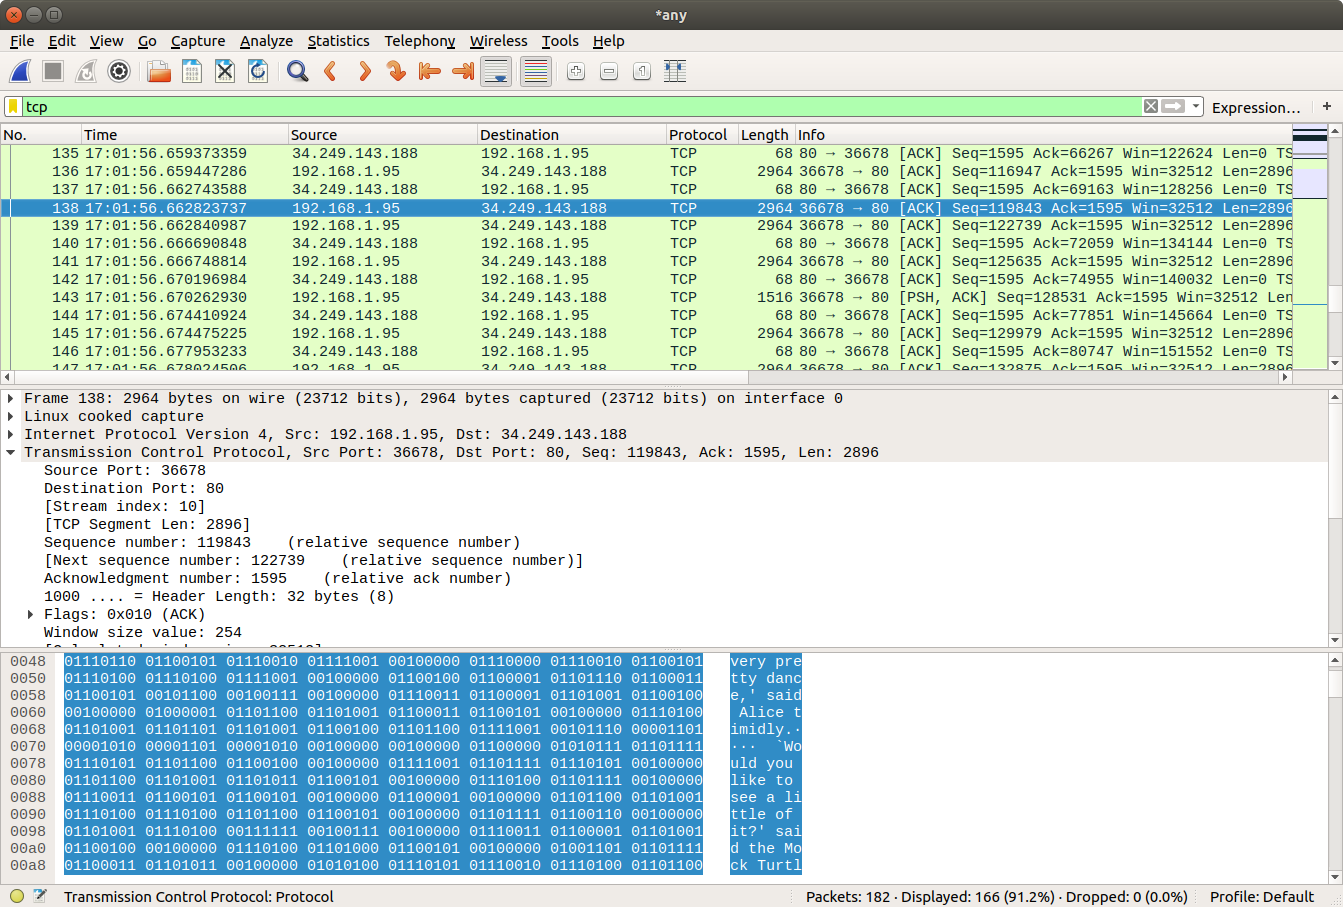
Task: Close the capture file icon
Action: [225, 71]
